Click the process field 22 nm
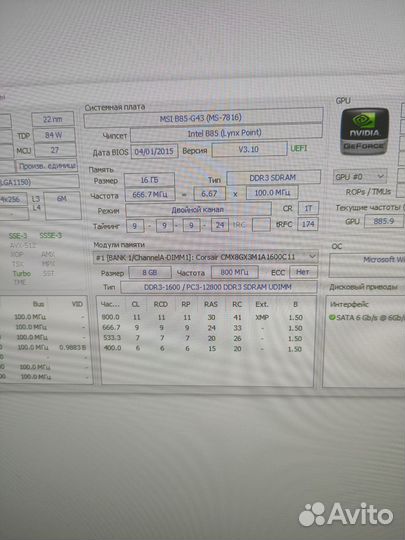The width and height of the screenshot is (405, 540). point(53,120)
